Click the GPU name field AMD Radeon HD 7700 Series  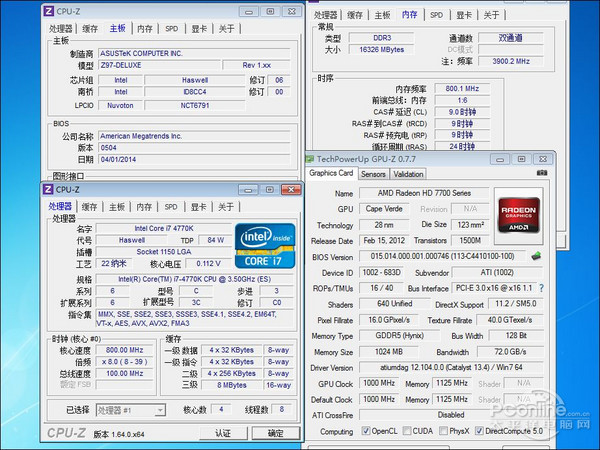click(x=425, y=193)
